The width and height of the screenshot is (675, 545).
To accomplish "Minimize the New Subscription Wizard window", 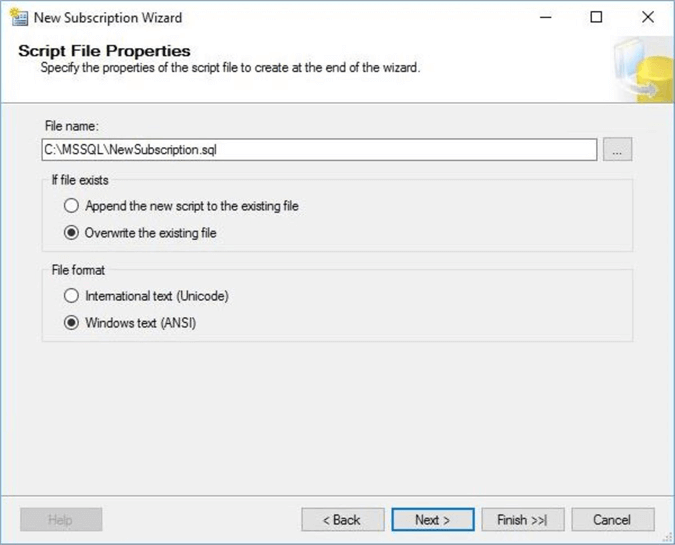I will 548,17.
